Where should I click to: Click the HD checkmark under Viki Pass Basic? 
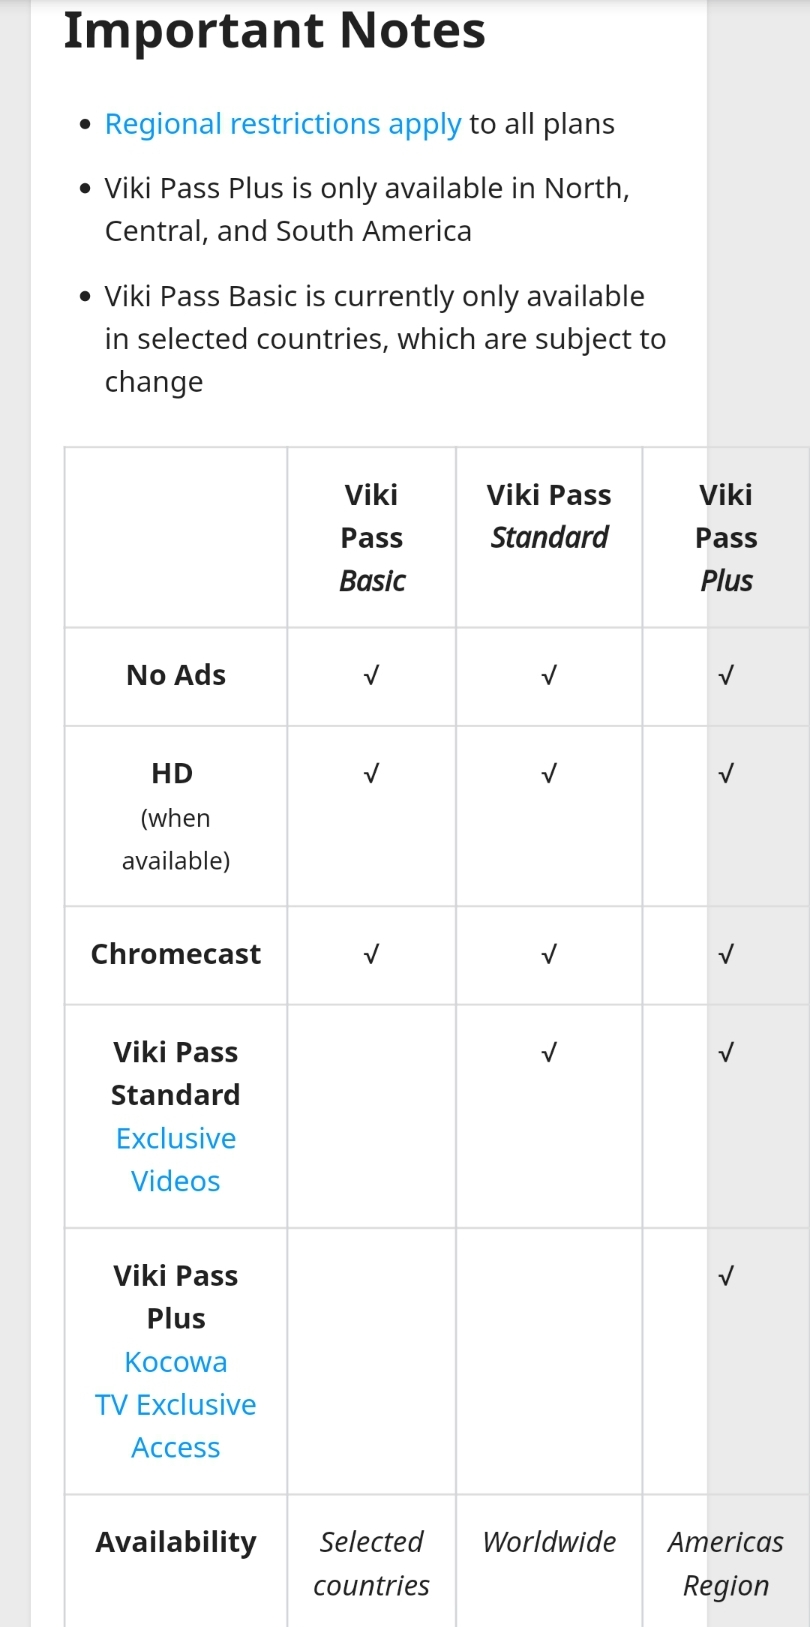(x=372, y=774)
